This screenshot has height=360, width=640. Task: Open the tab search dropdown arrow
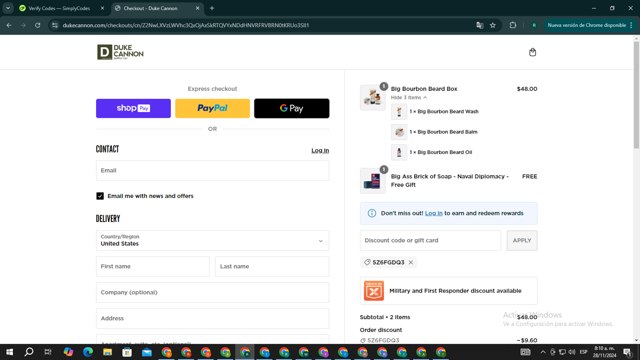pos(8,8)
